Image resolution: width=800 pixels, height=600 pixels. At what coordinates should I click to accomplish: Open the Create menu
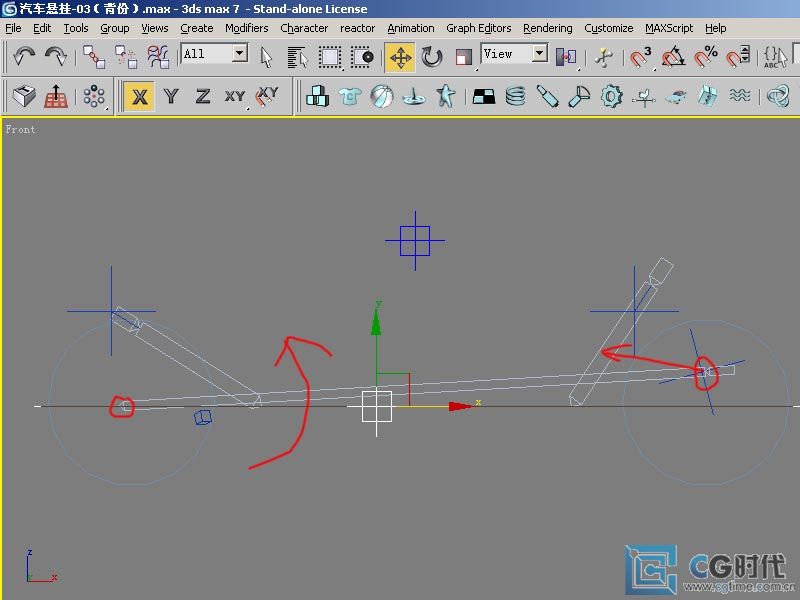coord(196,28)
